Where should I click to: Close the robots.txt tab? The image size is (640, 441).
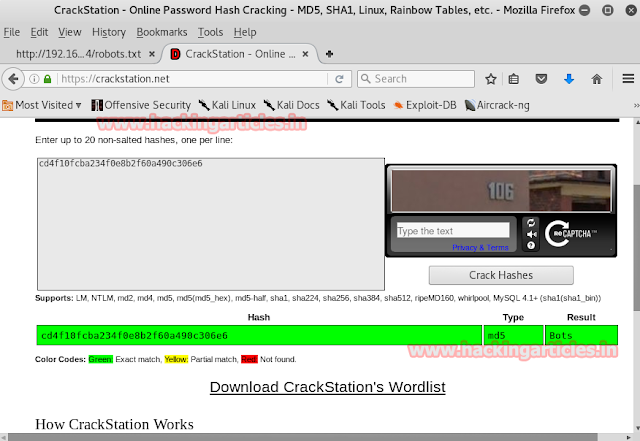click(151, 54)
